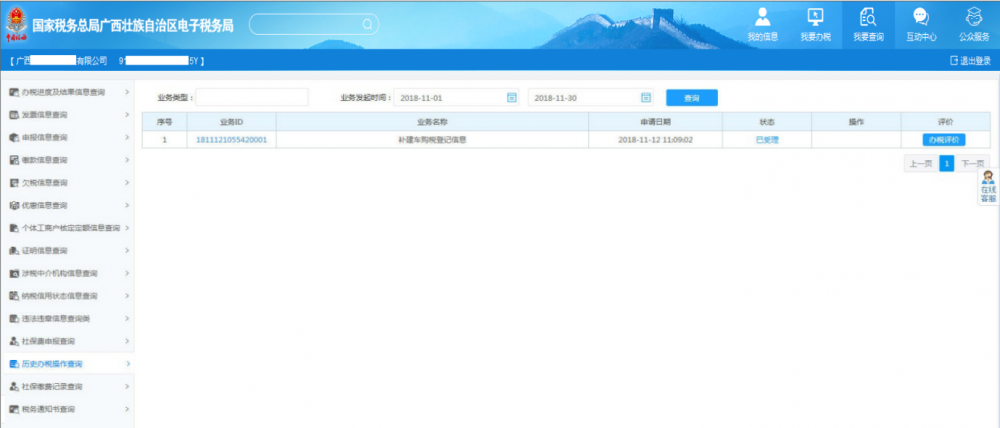Click the 我要办税 icon in header
Screen dimensions: 1000x428
coord(815,23)
